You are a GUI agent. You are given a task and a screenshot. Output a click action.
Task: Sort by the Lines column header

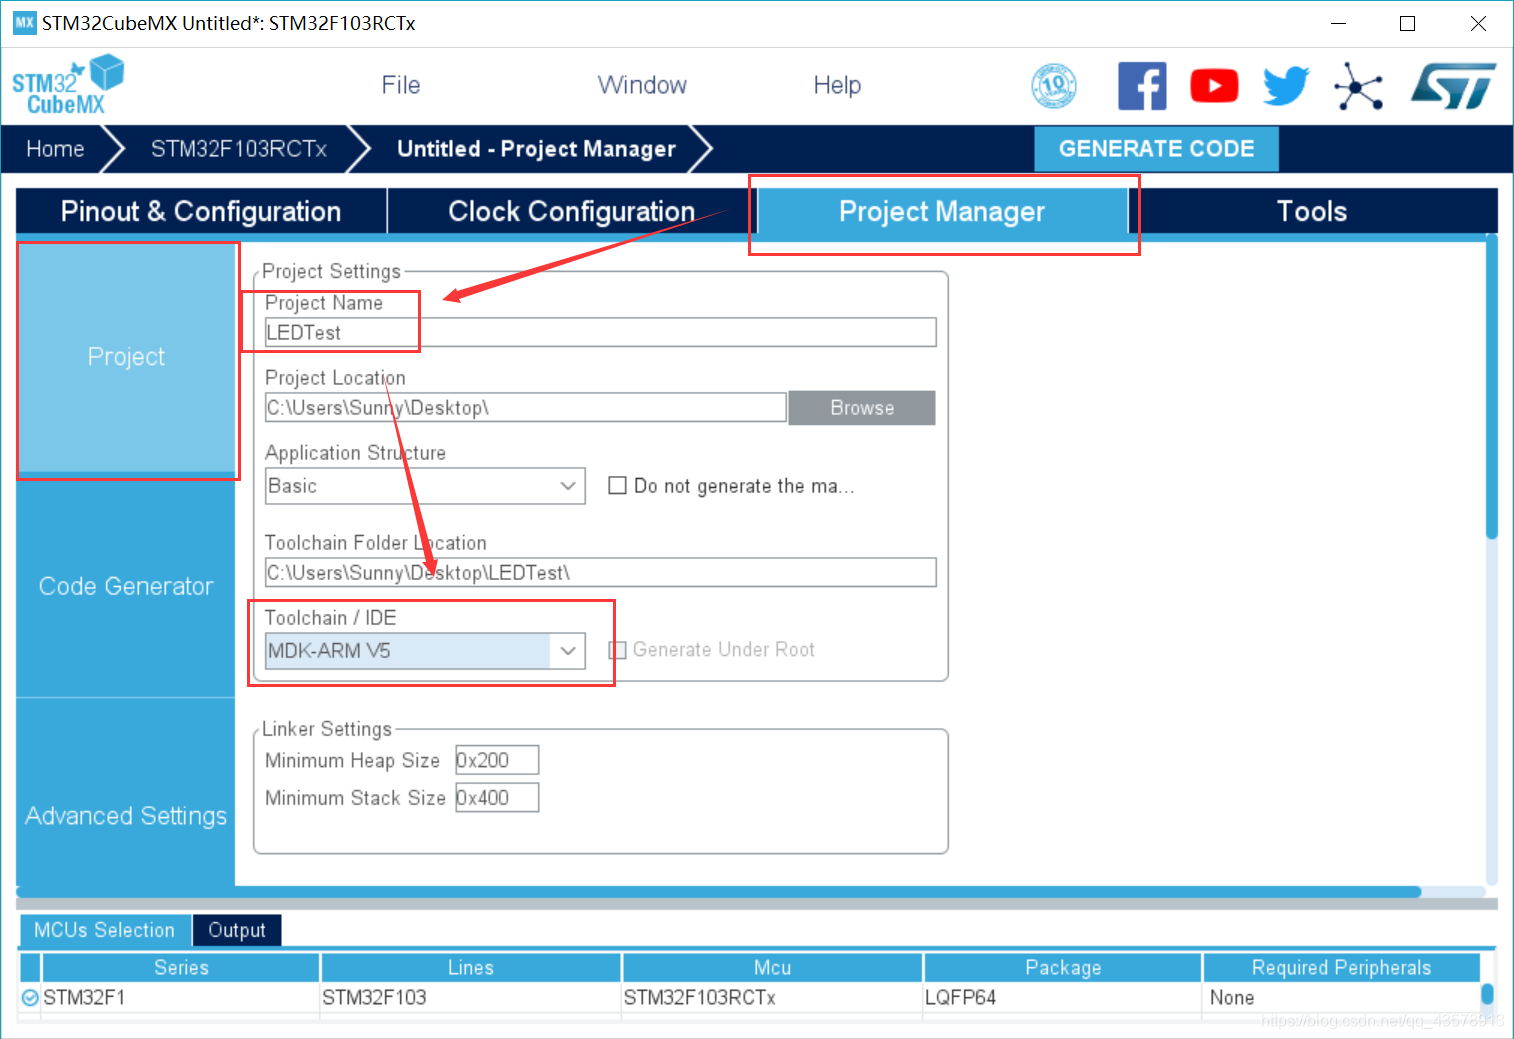(471, 968)
